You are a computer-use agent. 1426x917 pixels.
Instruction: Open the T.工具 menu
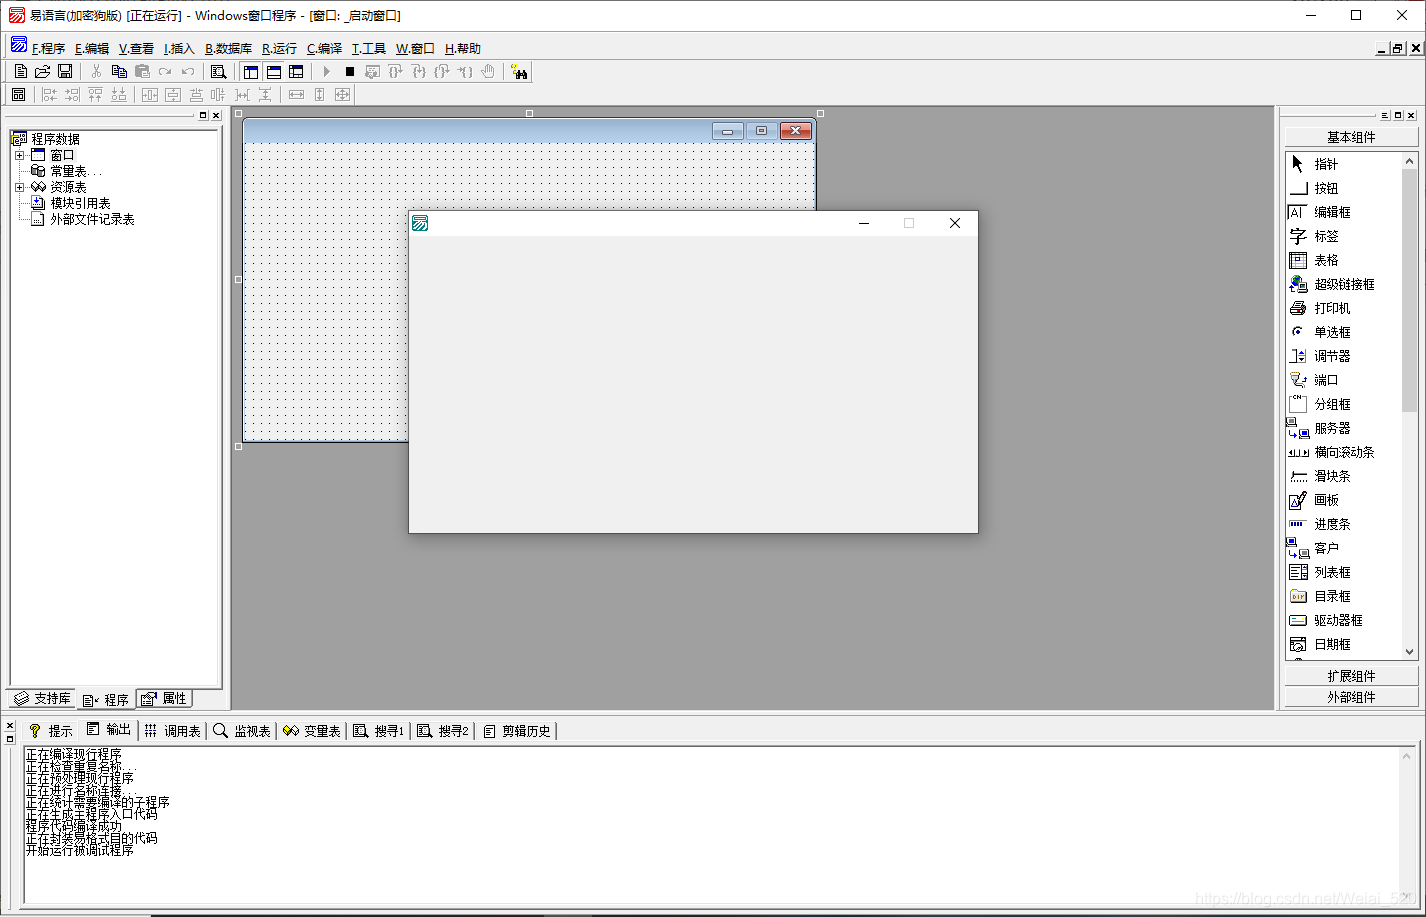pos(369,48)
